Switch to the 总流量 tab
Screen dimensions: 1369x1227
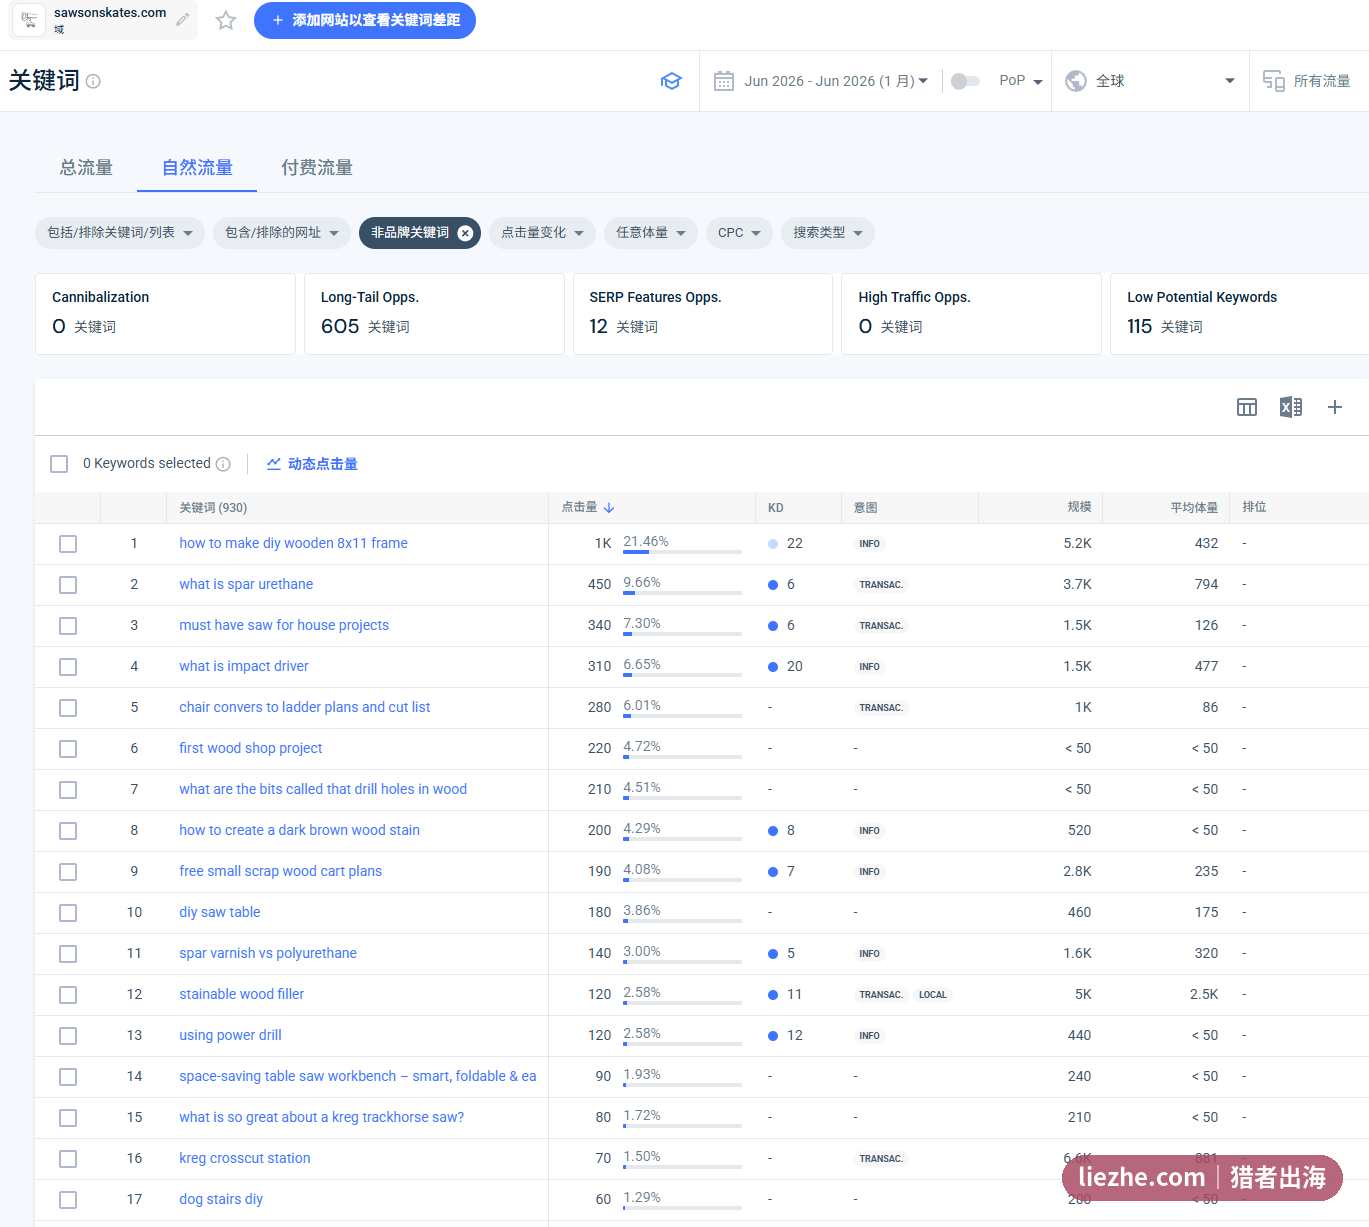pyautogui.click(x=86, y=168)
